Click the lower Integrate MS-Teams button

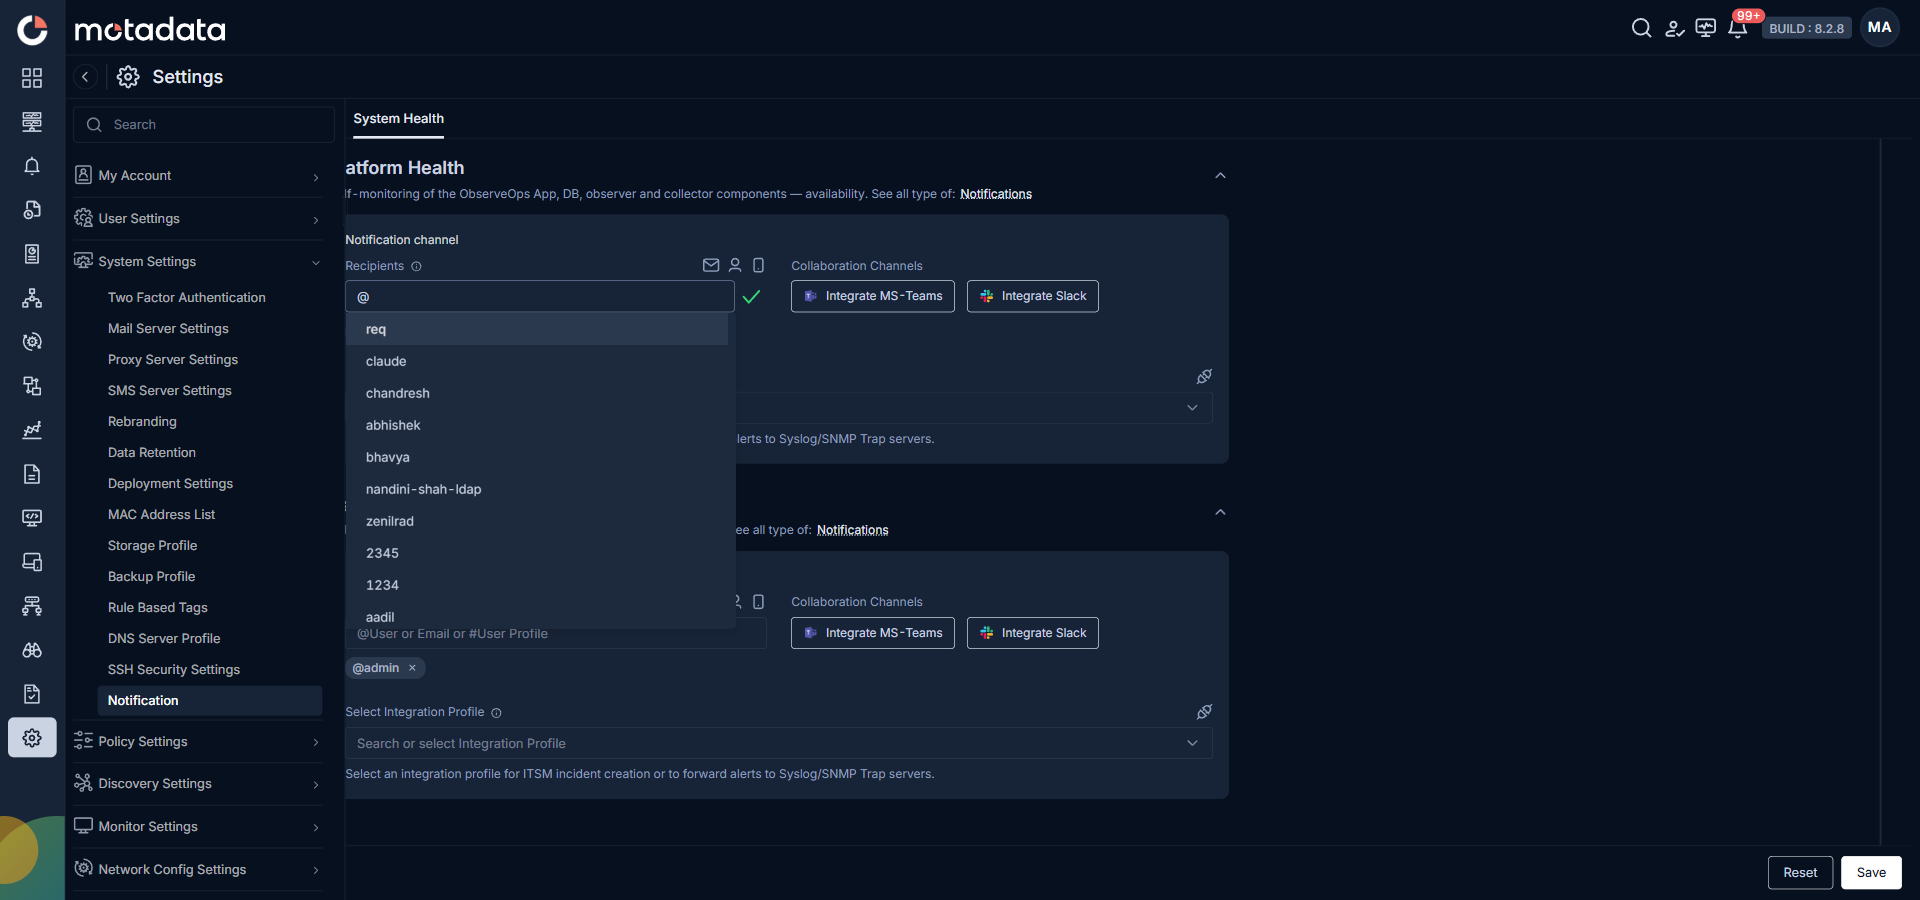point(873,633)
